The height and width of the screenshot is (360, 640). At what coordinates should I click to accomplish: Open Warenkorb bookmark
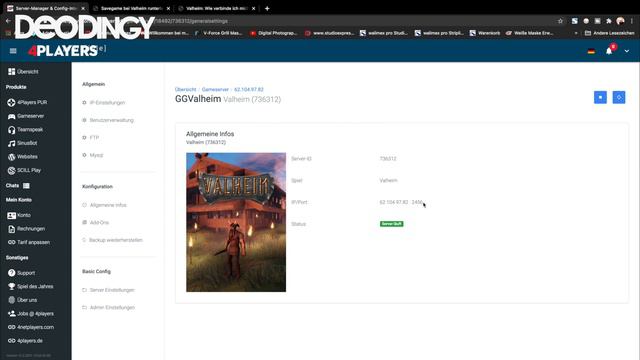coord(485,33)
